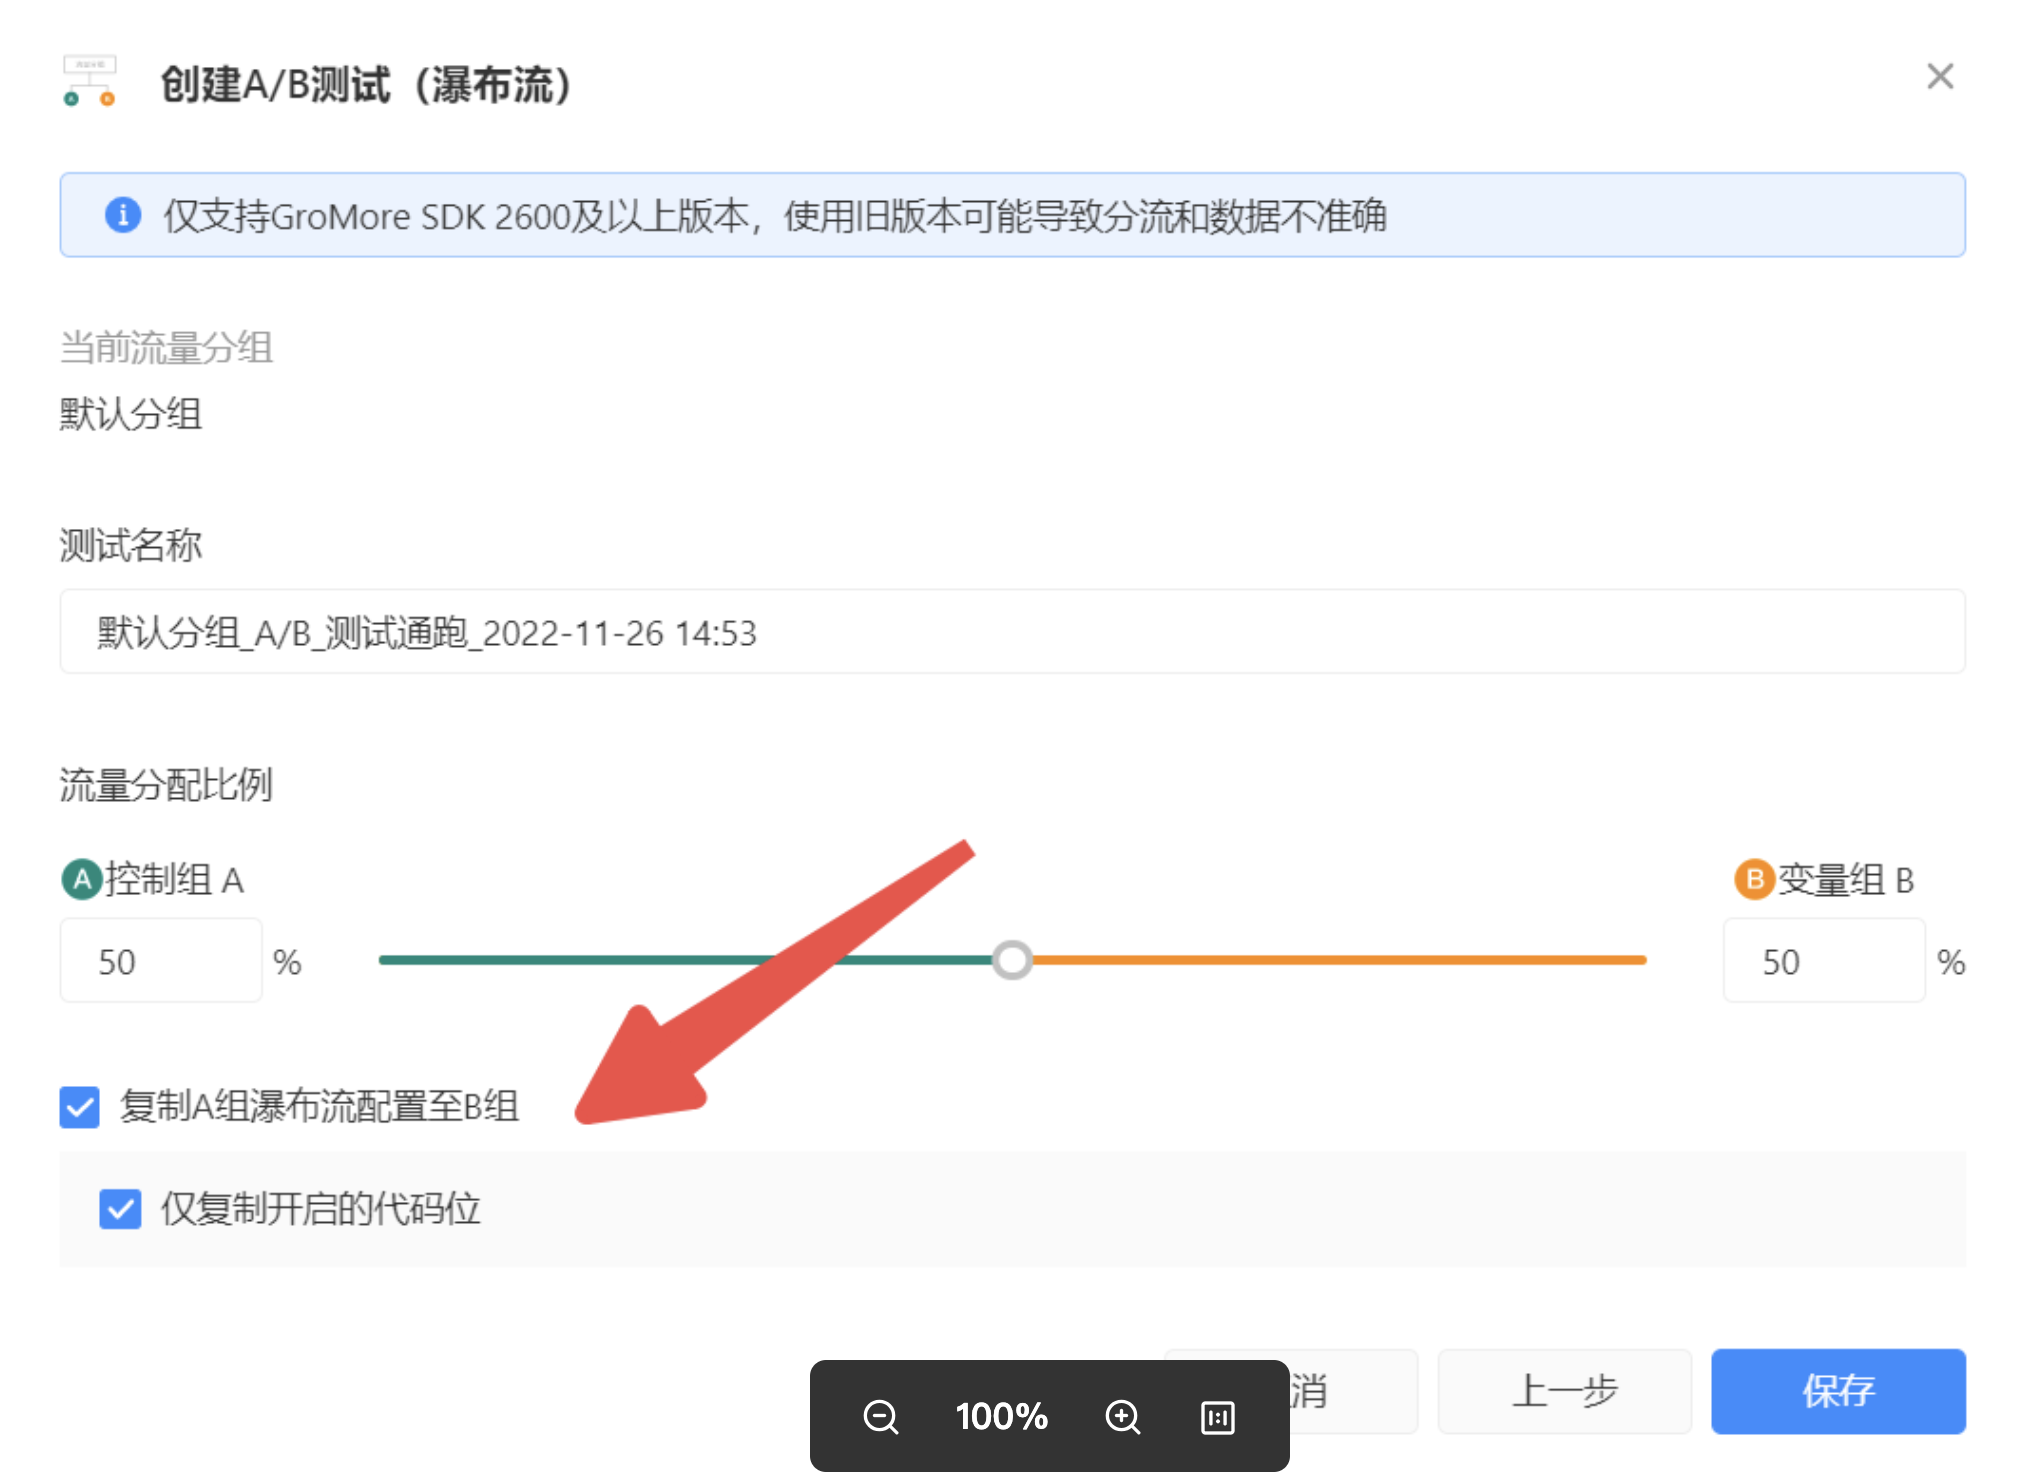Zoom out using the magnifier minus icon
The image size is (2020, 1484).
click(881, 1417)
